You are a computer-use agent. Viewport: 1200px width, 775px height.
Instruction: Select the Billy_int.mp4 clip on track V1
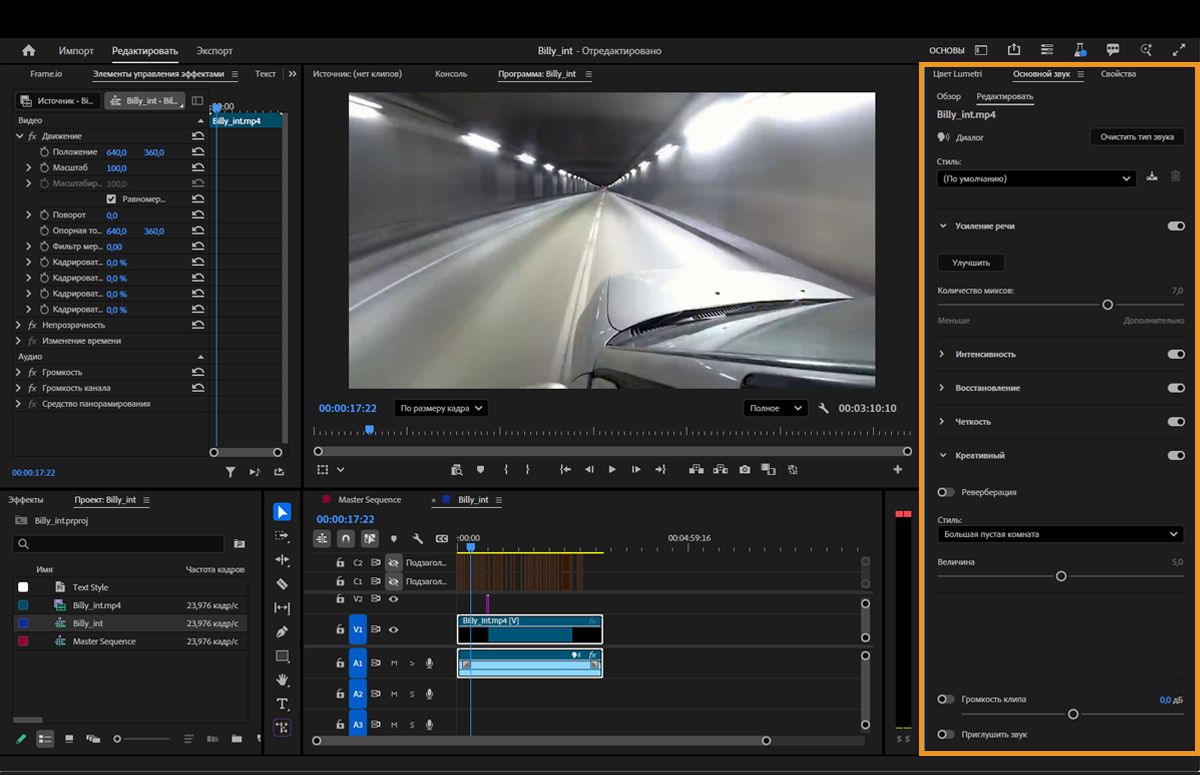pos(530,629)
